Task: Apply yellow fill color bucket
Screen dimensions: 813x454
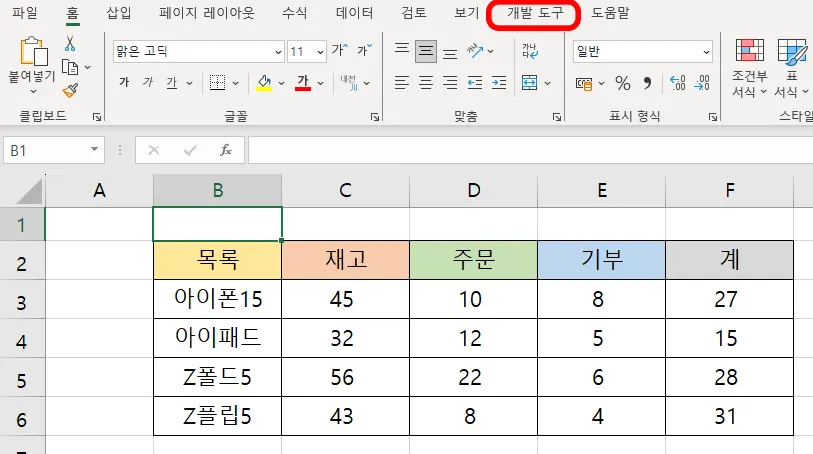Action: [x=264, y=82]
